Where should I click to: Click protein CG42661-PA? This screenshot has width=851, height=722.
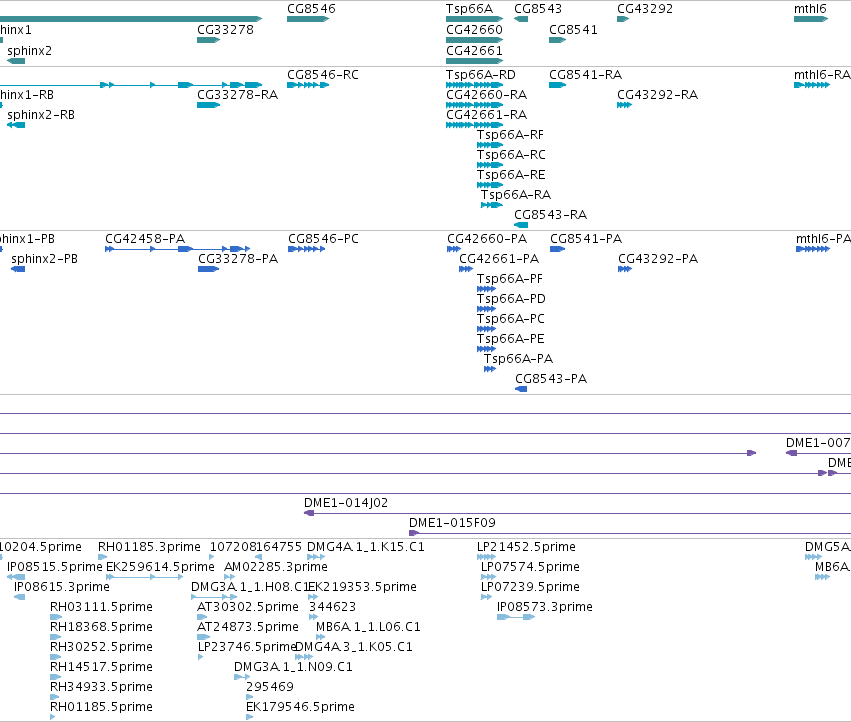pyautogui.click(x=466, y=269)
